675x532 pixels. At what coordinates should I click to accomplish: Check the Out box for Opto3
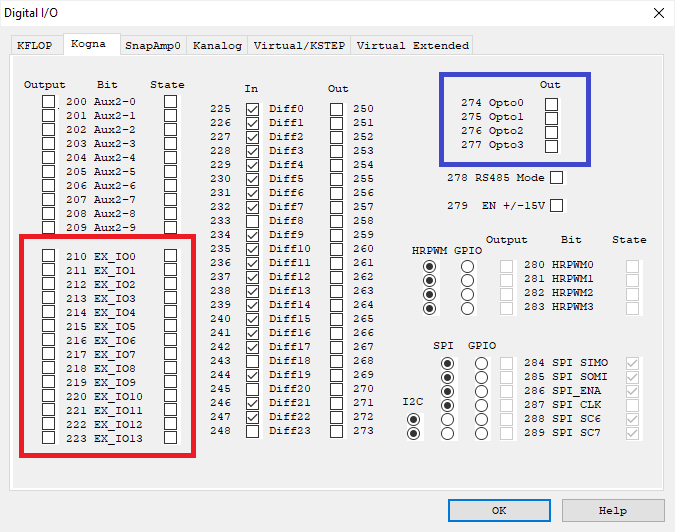(x=551, y=146)
